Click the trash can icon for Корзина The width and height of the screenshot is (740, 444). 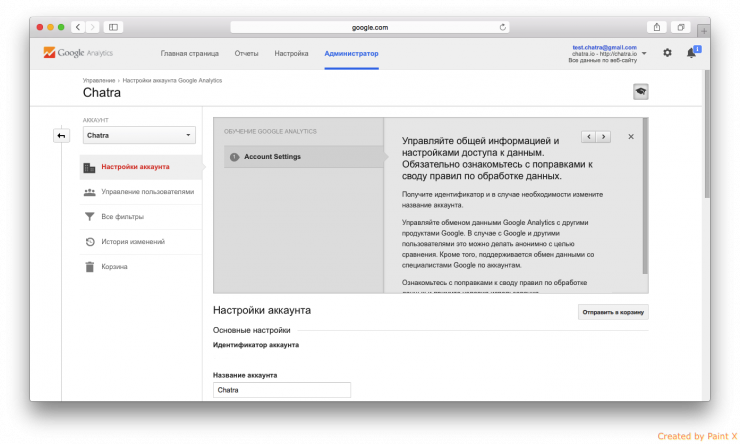click(90, 267)
